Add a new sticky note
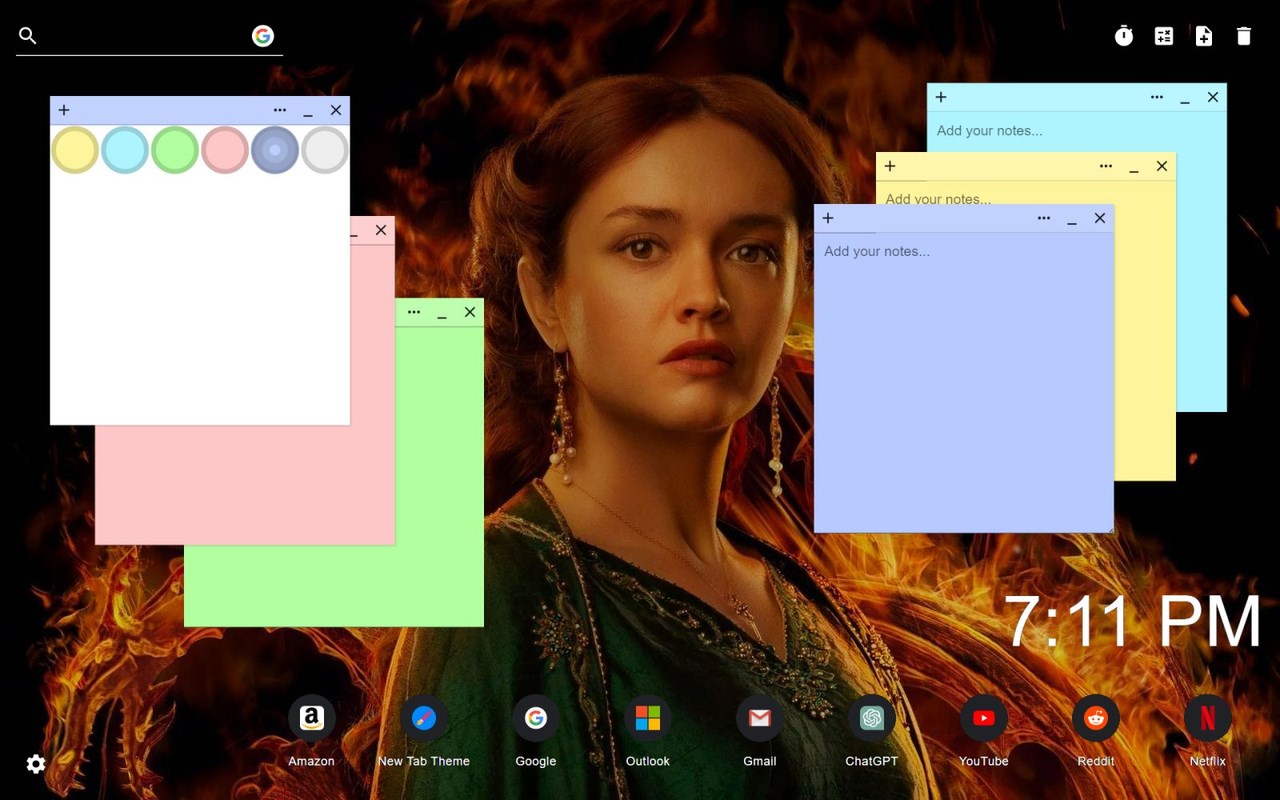This screenshot has width=1280, height=800. coord(1204,36)
